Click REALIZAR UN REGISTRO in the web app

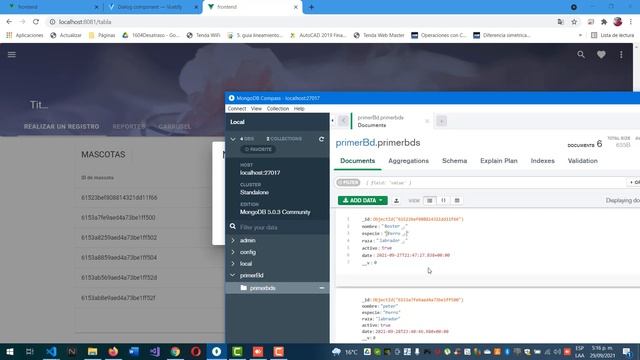[61, 127]
